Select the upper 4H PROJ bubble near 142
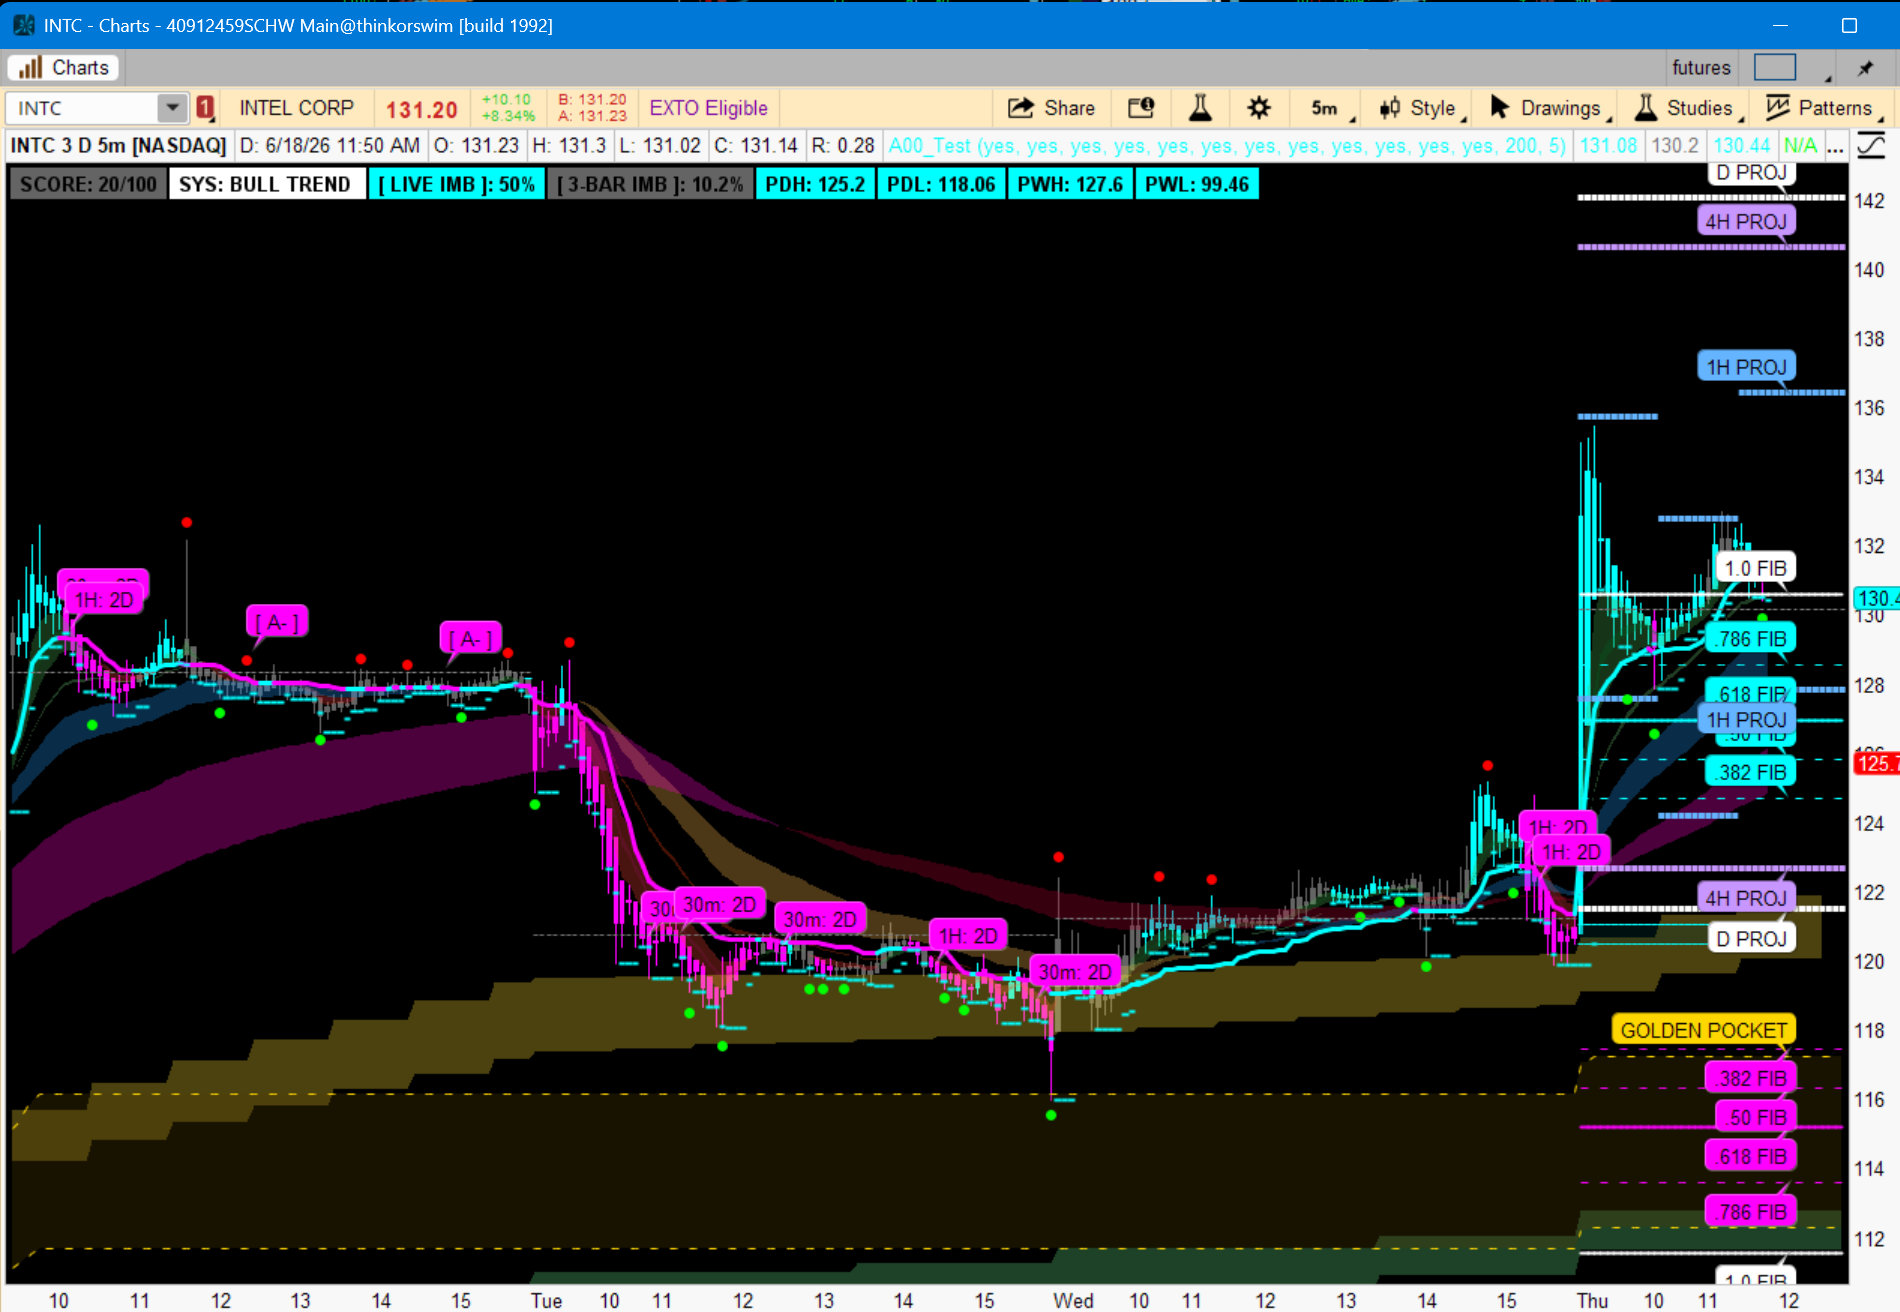Viewport: 1900px width, 1312px height. tap(1746, 221)
